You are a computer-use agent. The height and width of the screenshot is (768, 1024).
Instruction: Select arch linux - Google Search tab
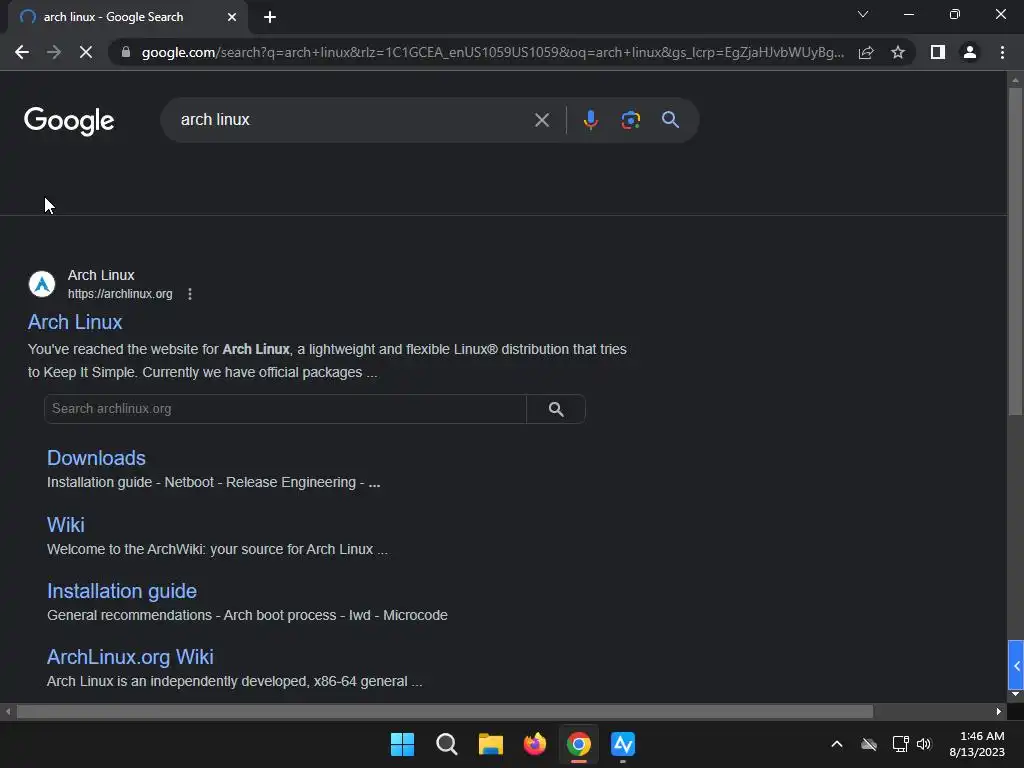tap(127, 17)
